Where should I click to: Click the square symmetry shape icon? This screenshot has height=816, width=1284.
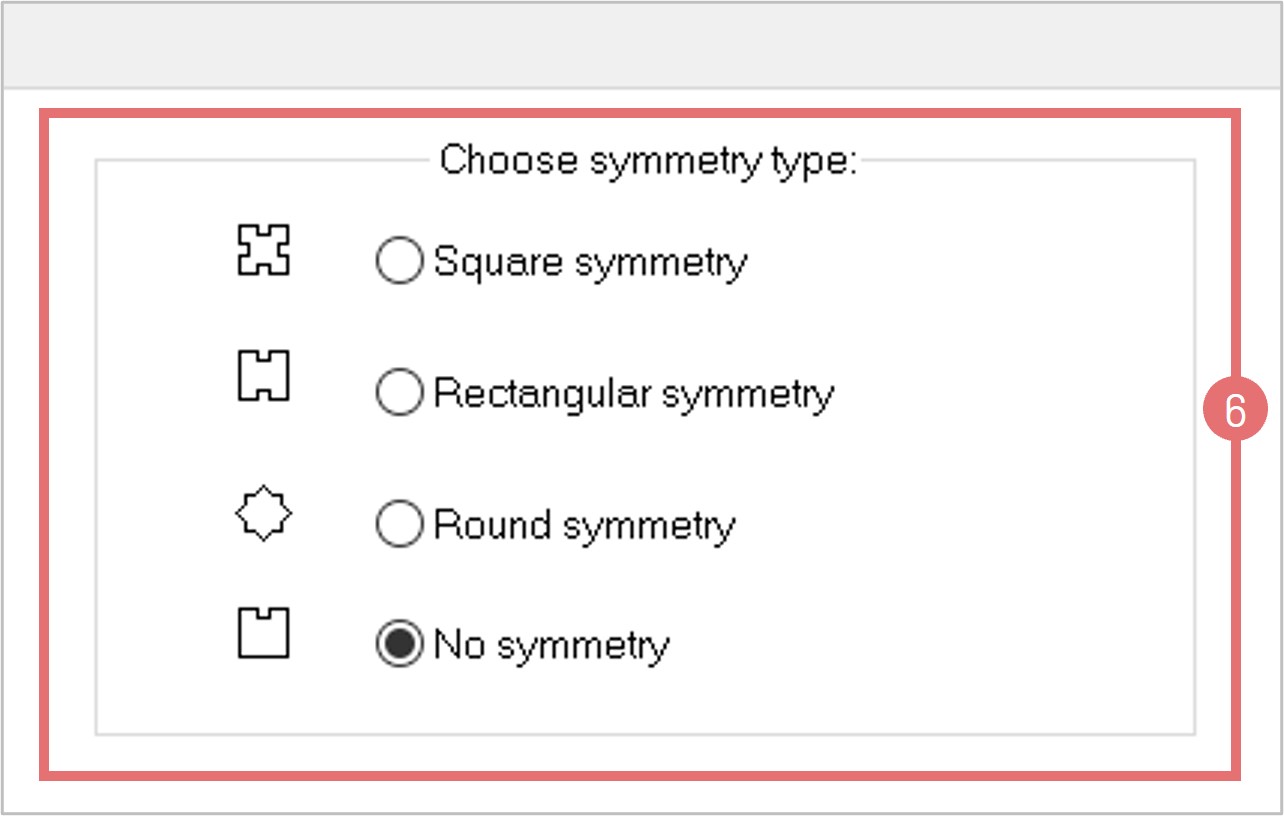click(x=263, y=250)
